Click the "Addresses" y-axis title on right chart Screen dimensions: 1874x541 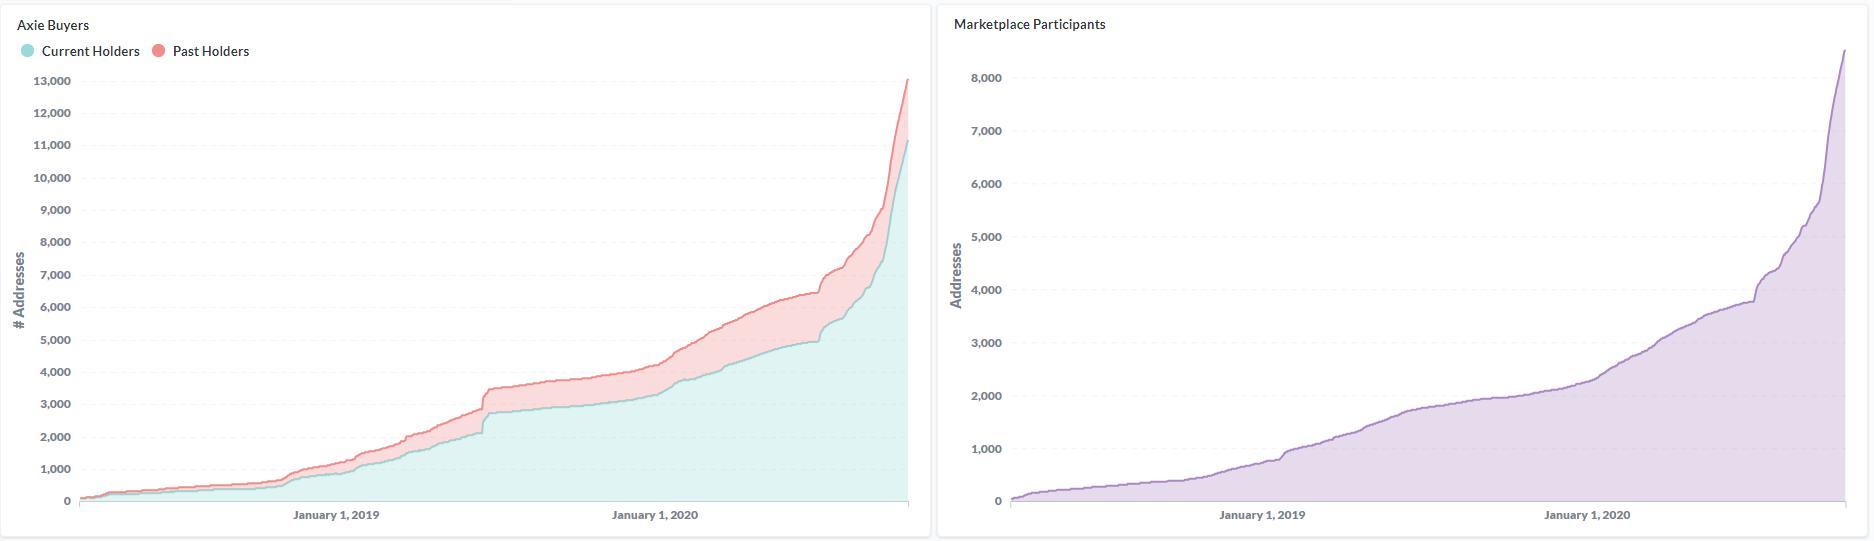956,275
